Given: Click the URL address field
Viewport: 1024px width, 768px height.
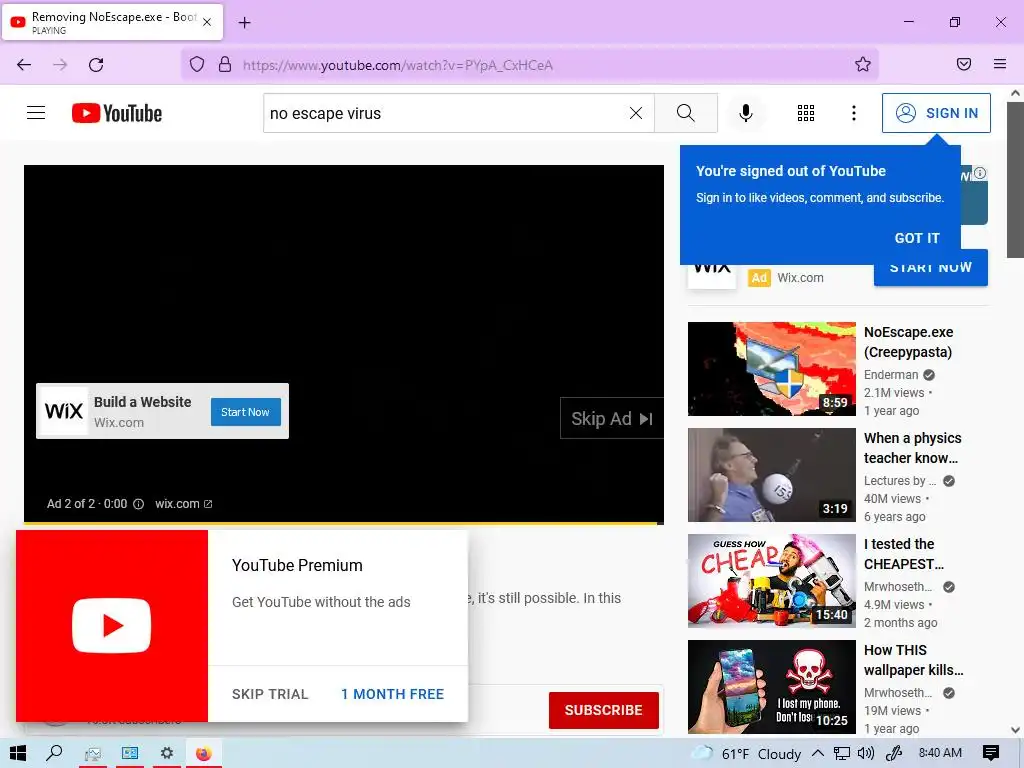Looking at the screenshot, I should tap(530, 65).
